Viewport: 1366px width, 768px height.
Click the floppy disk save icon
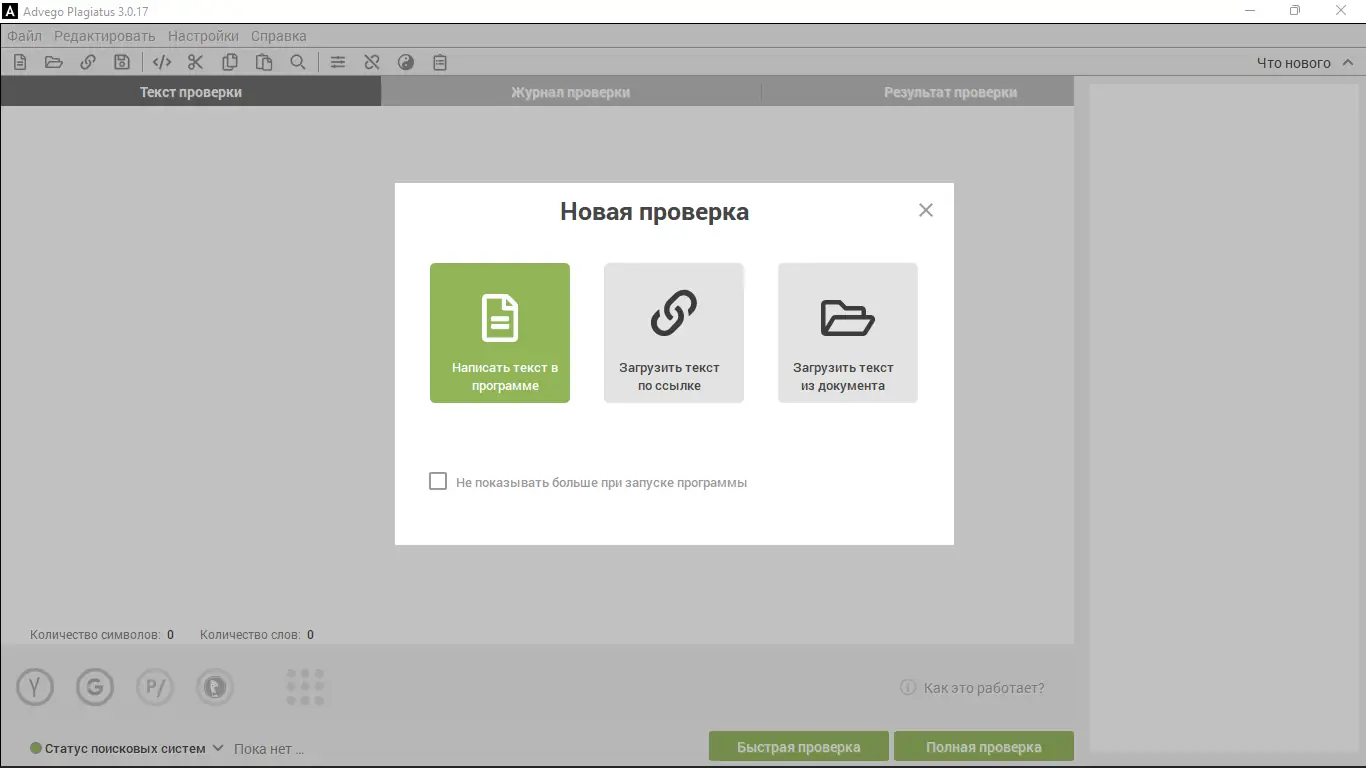[x=122, y=62]
